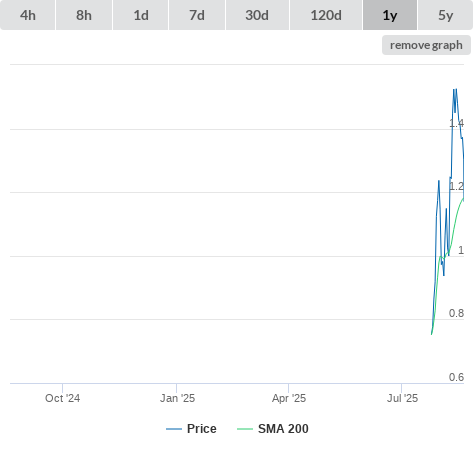Click the end of green SMA line
474x455 pixels.
[463, 199]
